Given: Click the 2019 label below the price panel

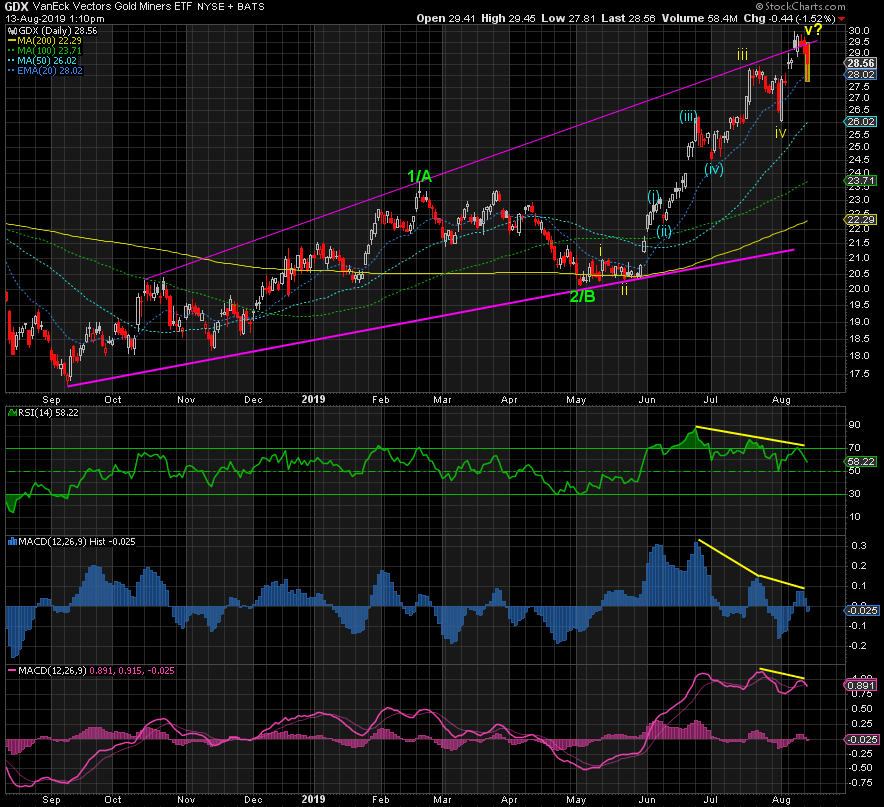Looking at the screenshot, I should coord(313,399).
